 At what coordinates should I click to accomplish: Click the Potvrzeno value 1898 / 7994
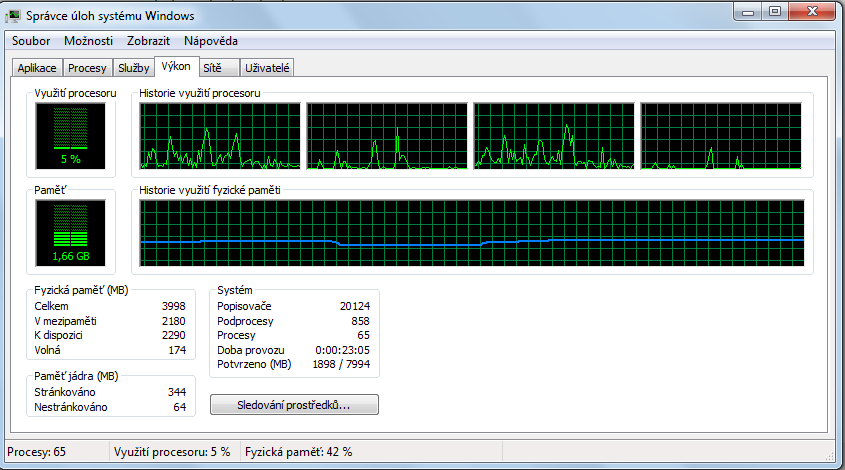[341, 364]
